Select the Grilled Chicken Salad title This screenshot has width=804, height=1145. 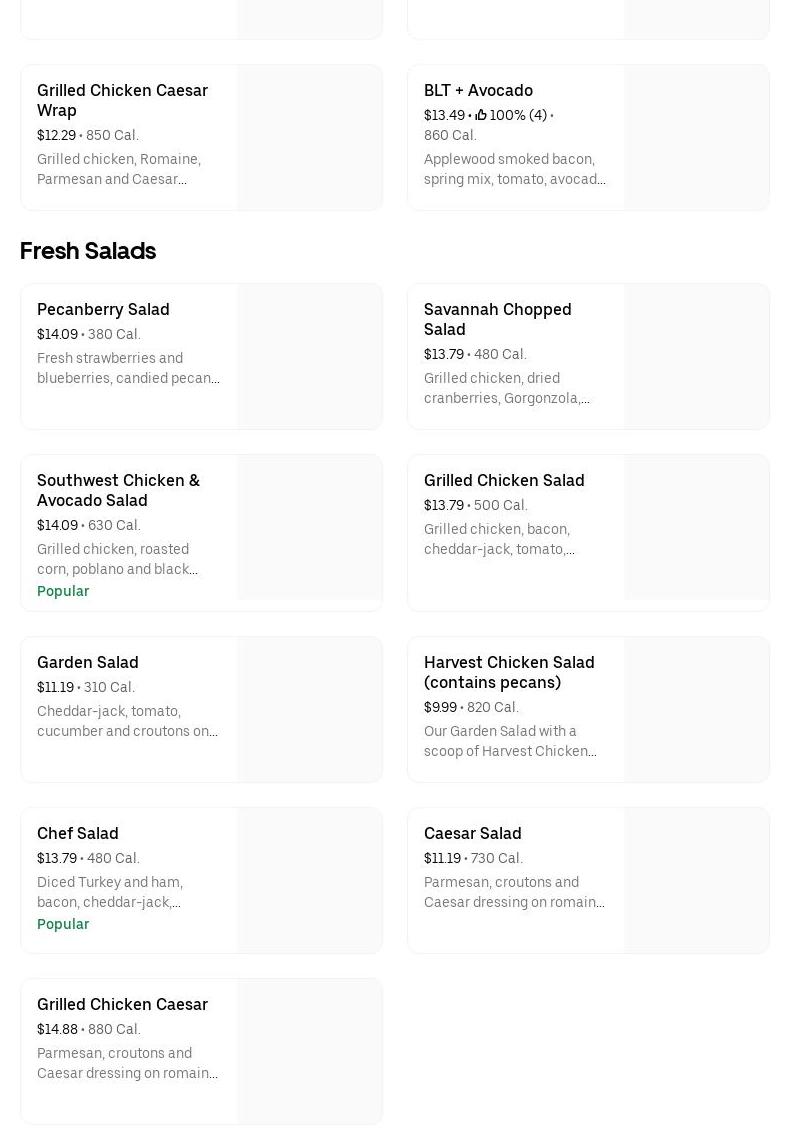504,480
